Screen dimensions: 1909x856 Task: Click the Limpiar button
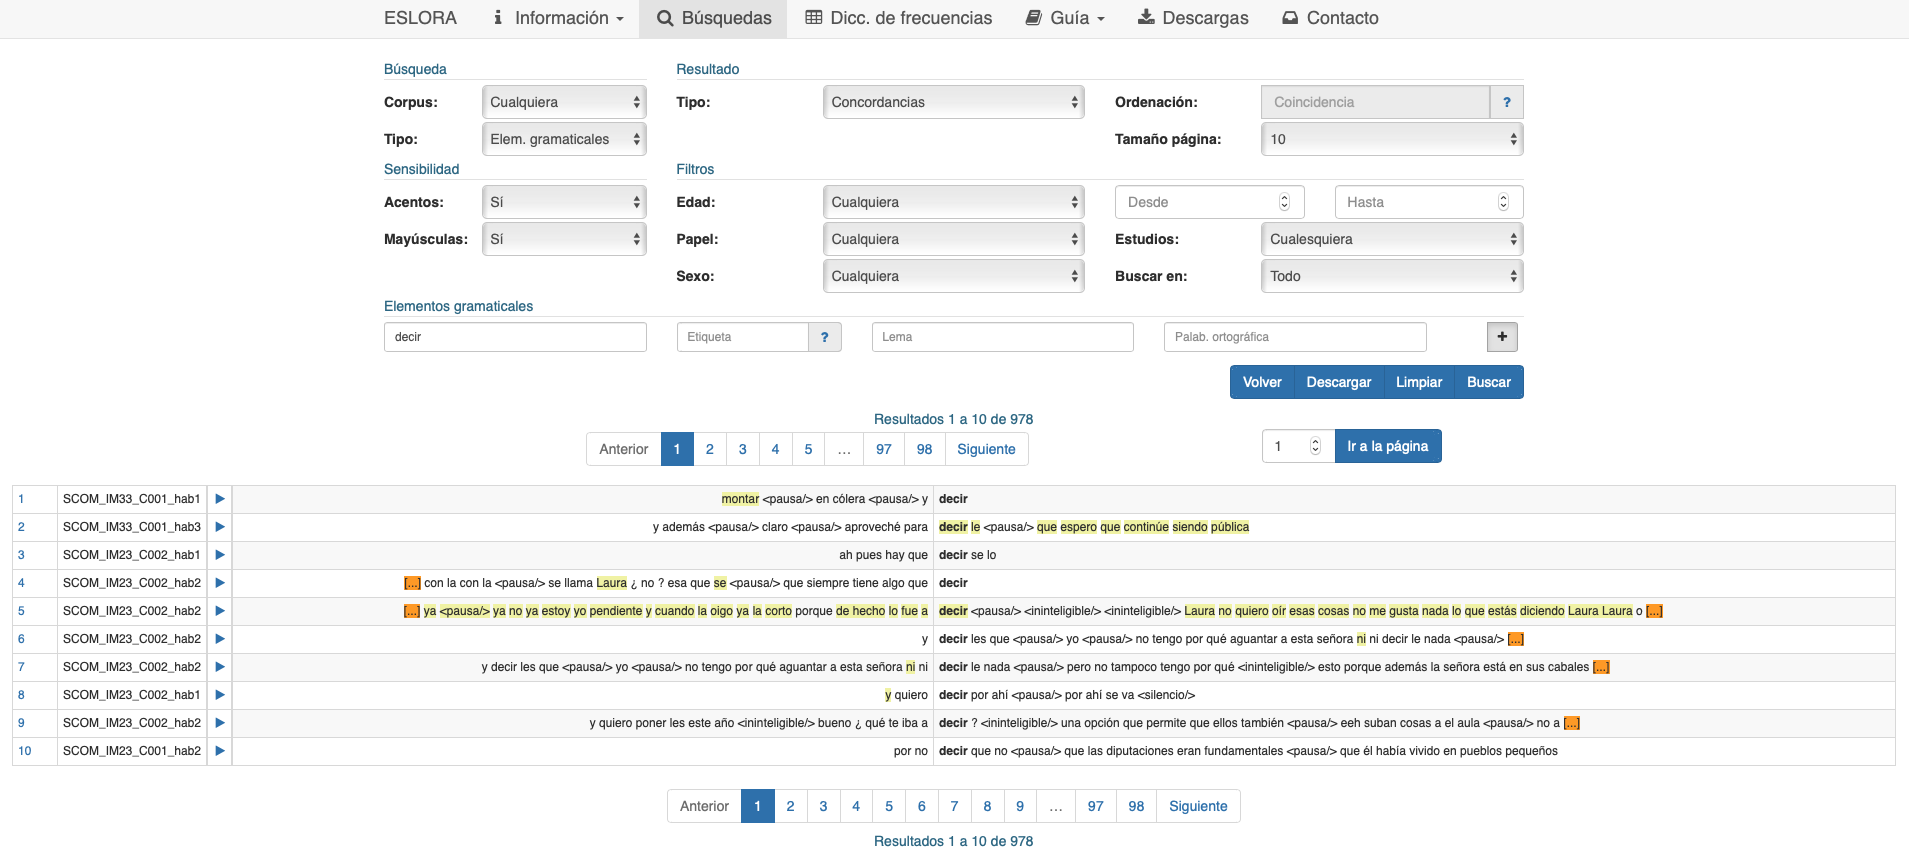point(1418,382)
